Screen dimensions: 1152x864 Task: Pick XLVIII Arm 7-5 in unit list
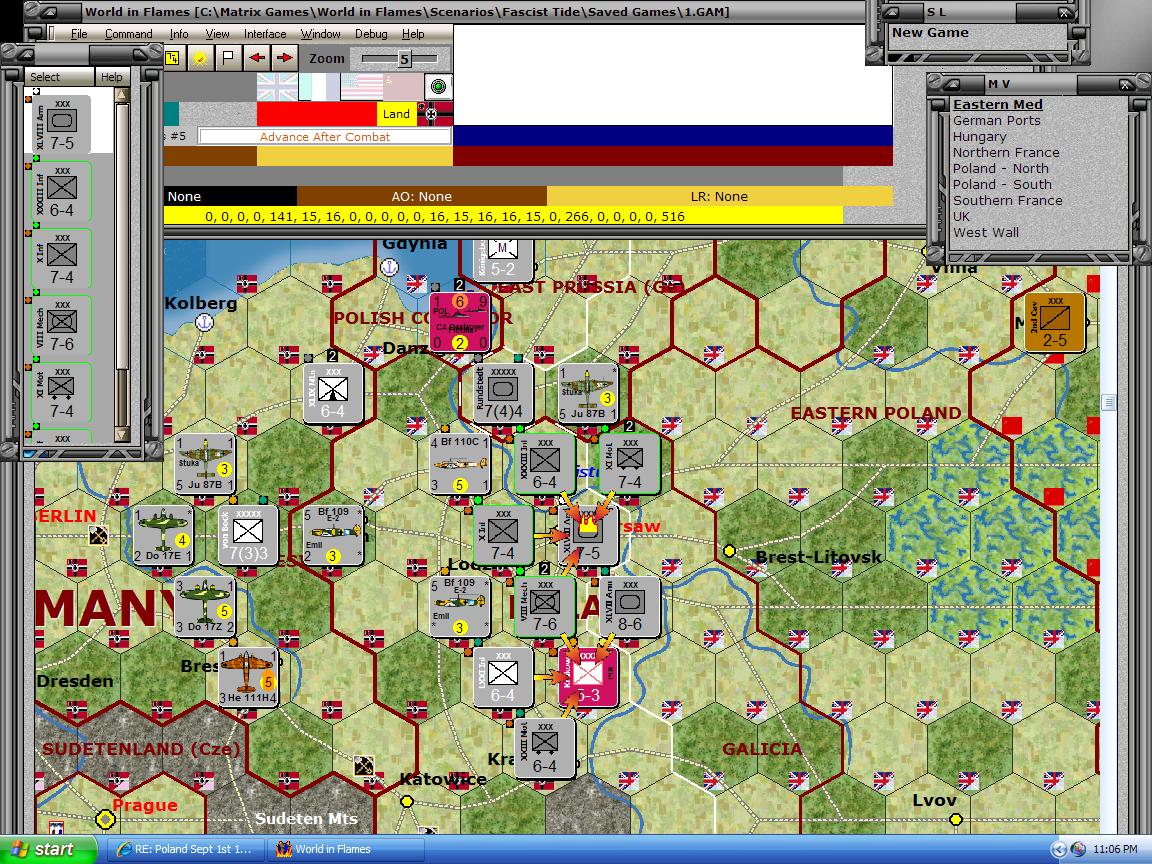(62, 123)
